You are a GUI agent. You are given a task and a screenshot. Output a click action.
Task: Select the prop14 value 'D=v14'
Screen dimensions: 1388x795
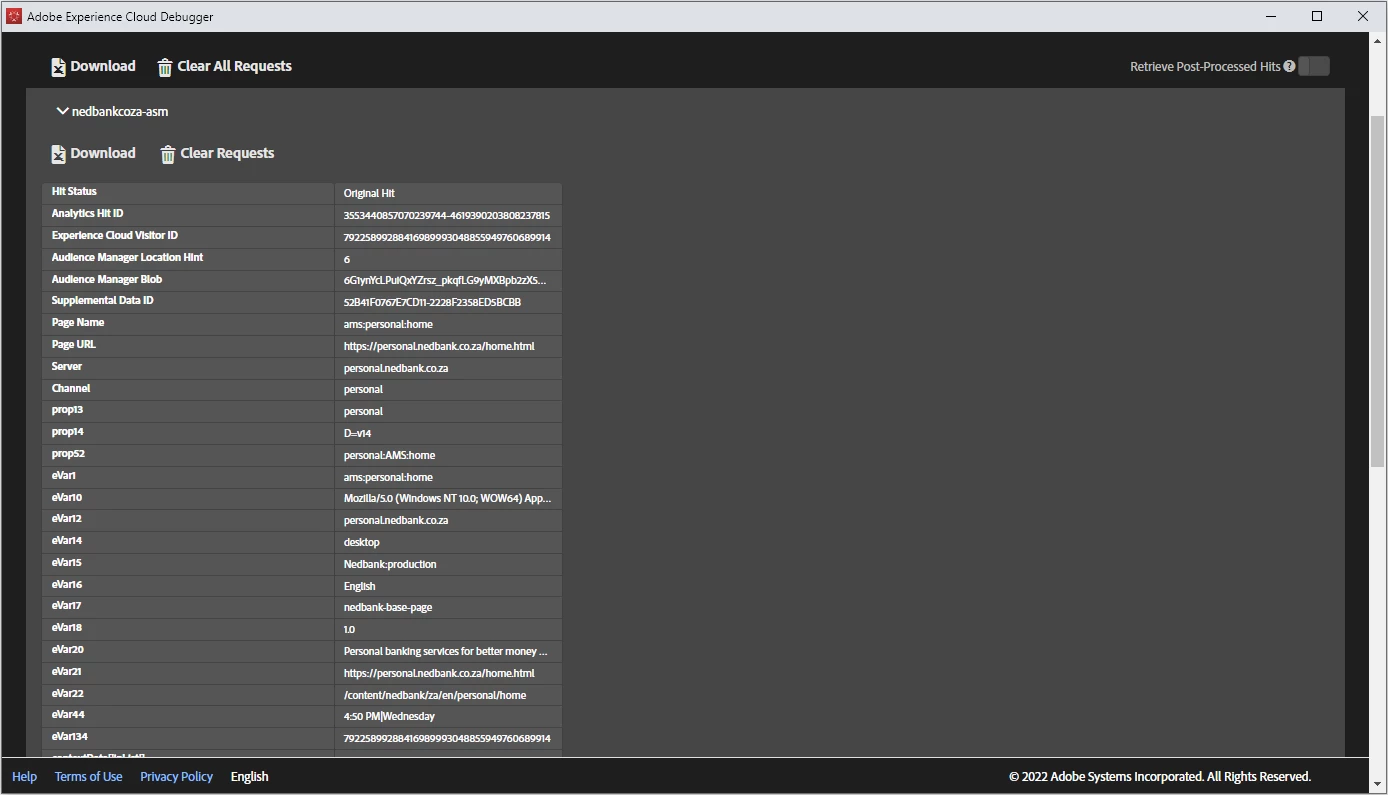coord(358,434)
